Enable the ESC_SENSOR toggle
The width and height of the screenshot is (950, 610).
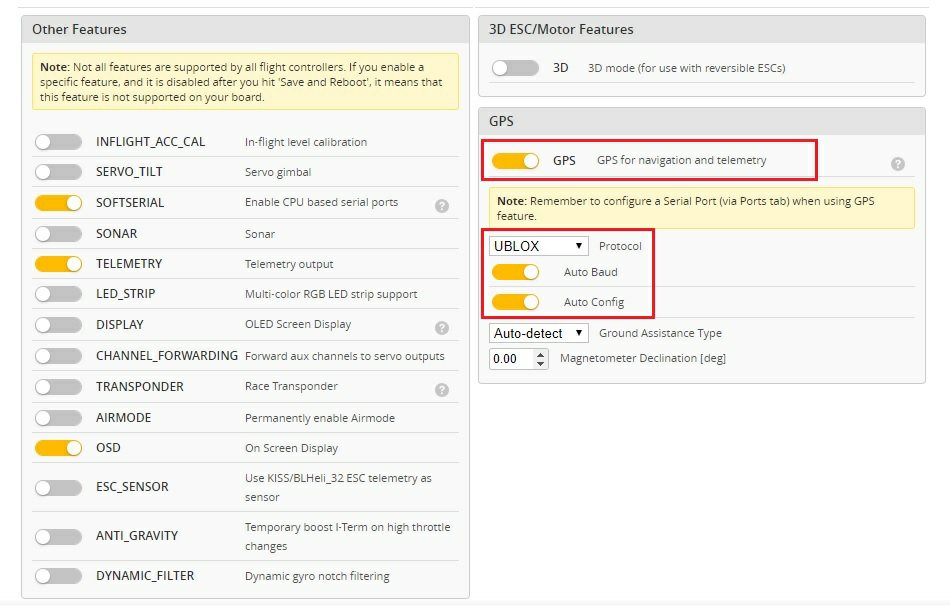pyautogui.click(x=58, y=487)
